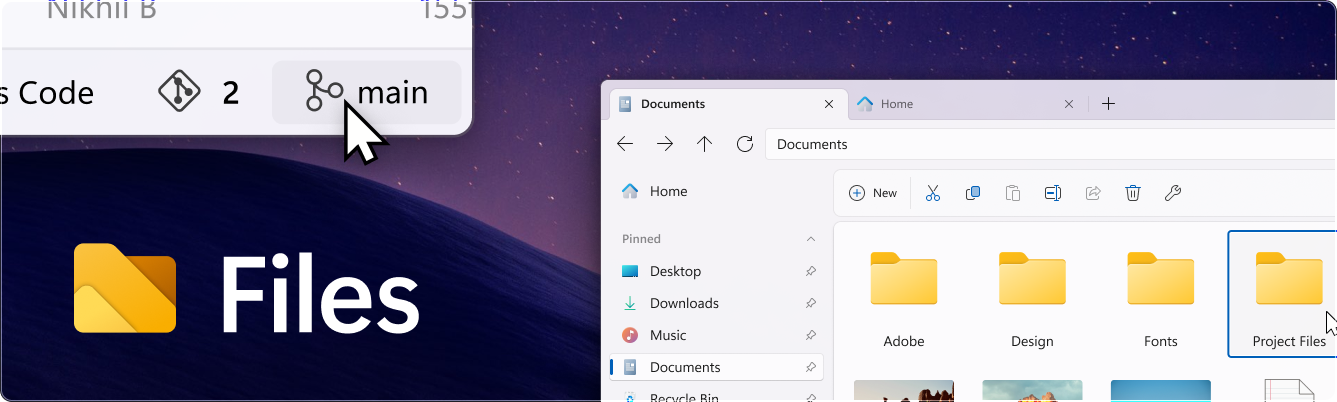Open Music in the sidebar
The width and height of the screenshot is (1337, 402).
coord(716,335)
